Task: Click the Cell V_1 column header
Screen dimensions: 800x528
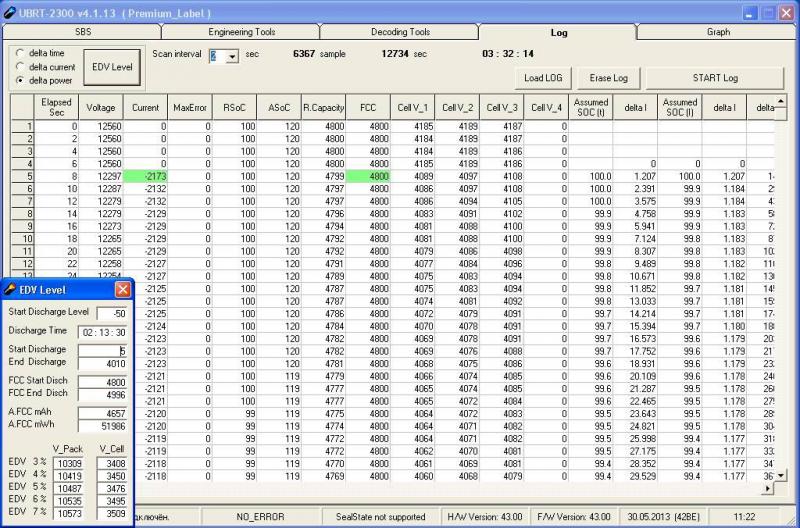Action: (x=412, y=108)
